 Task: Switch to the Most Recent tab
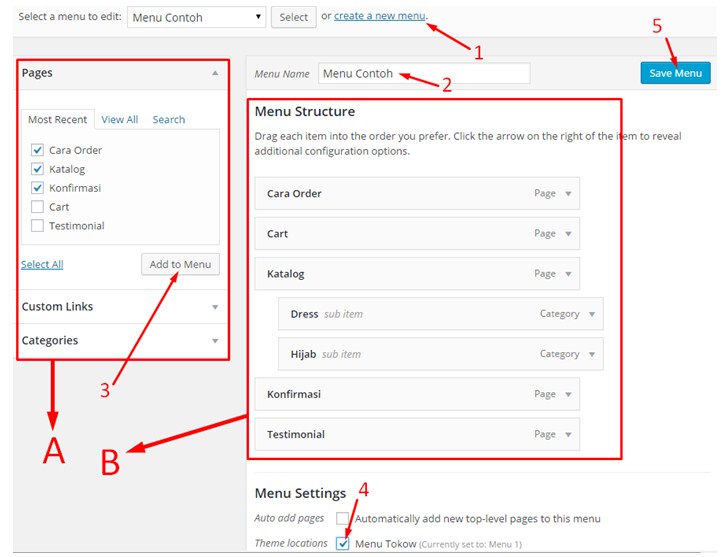58,120
